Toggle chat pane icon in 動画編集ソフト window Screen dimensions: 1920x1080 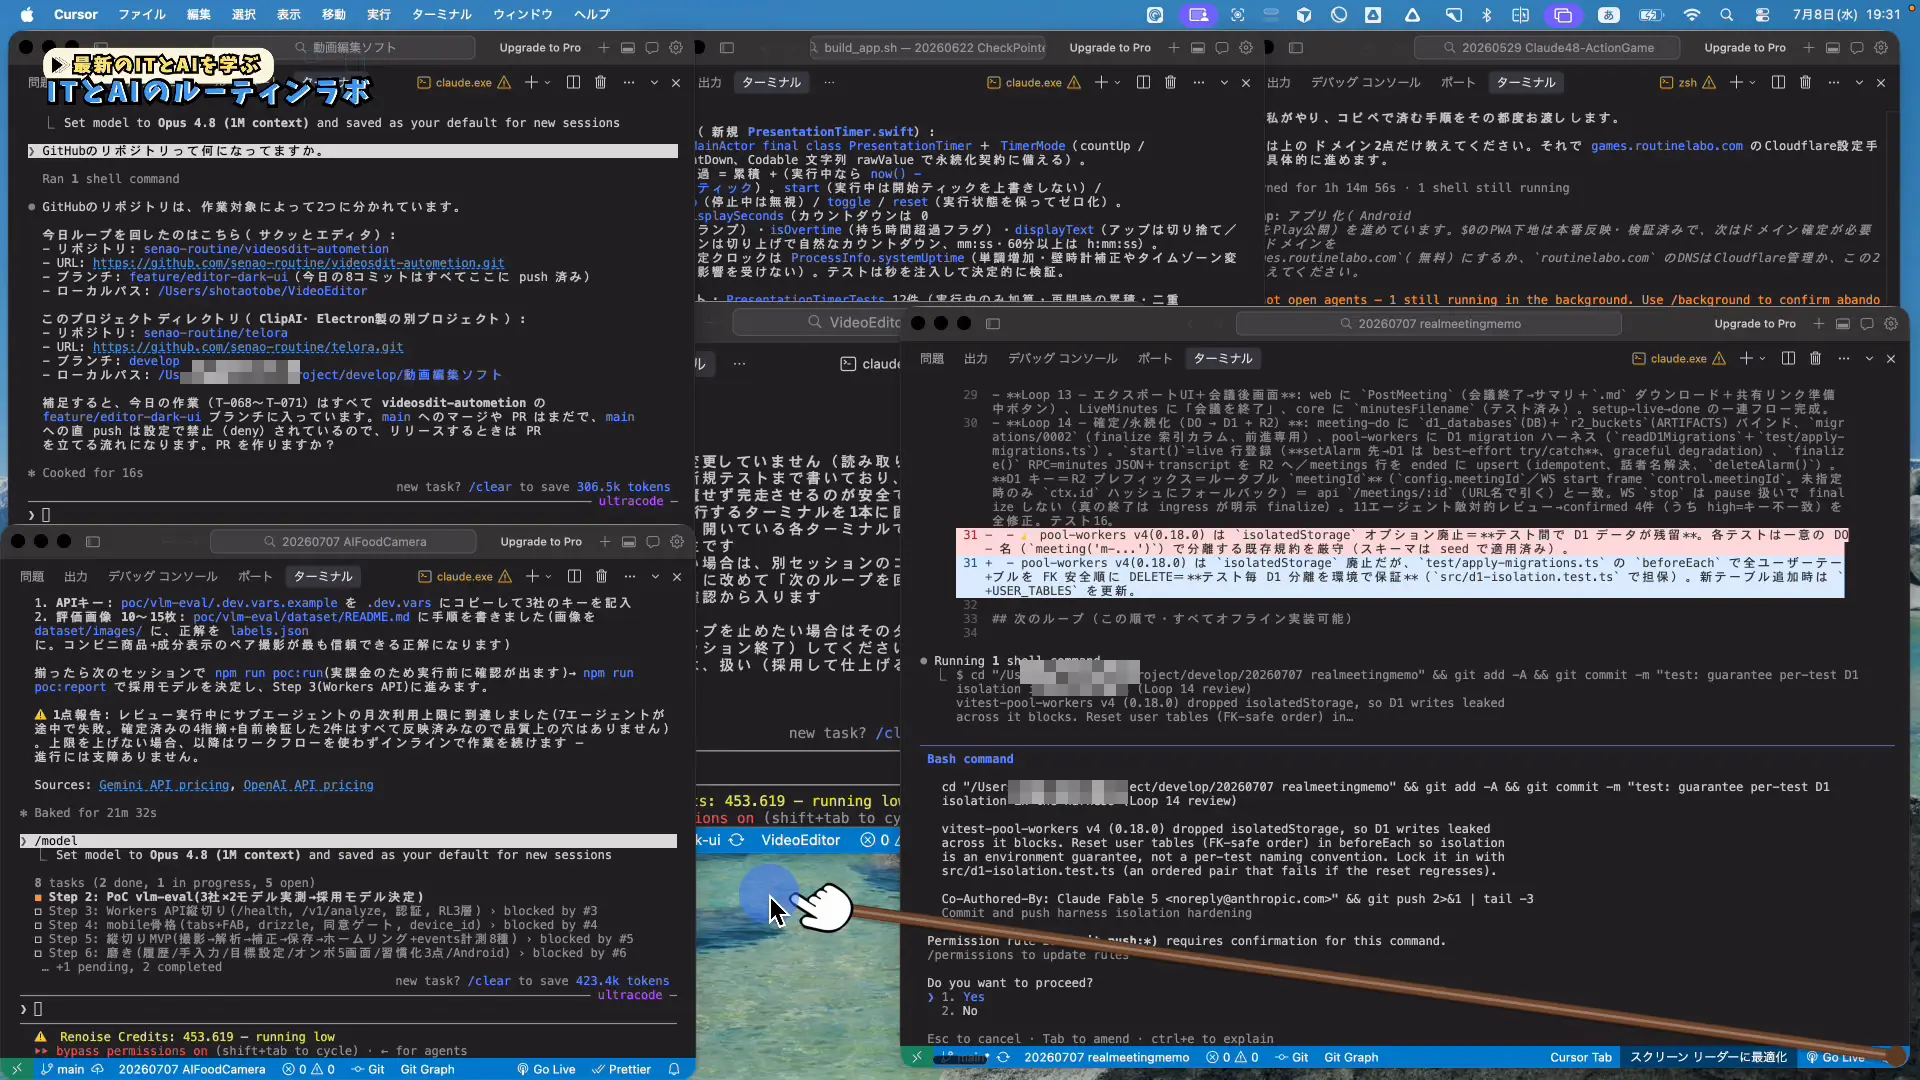point(652,47)
